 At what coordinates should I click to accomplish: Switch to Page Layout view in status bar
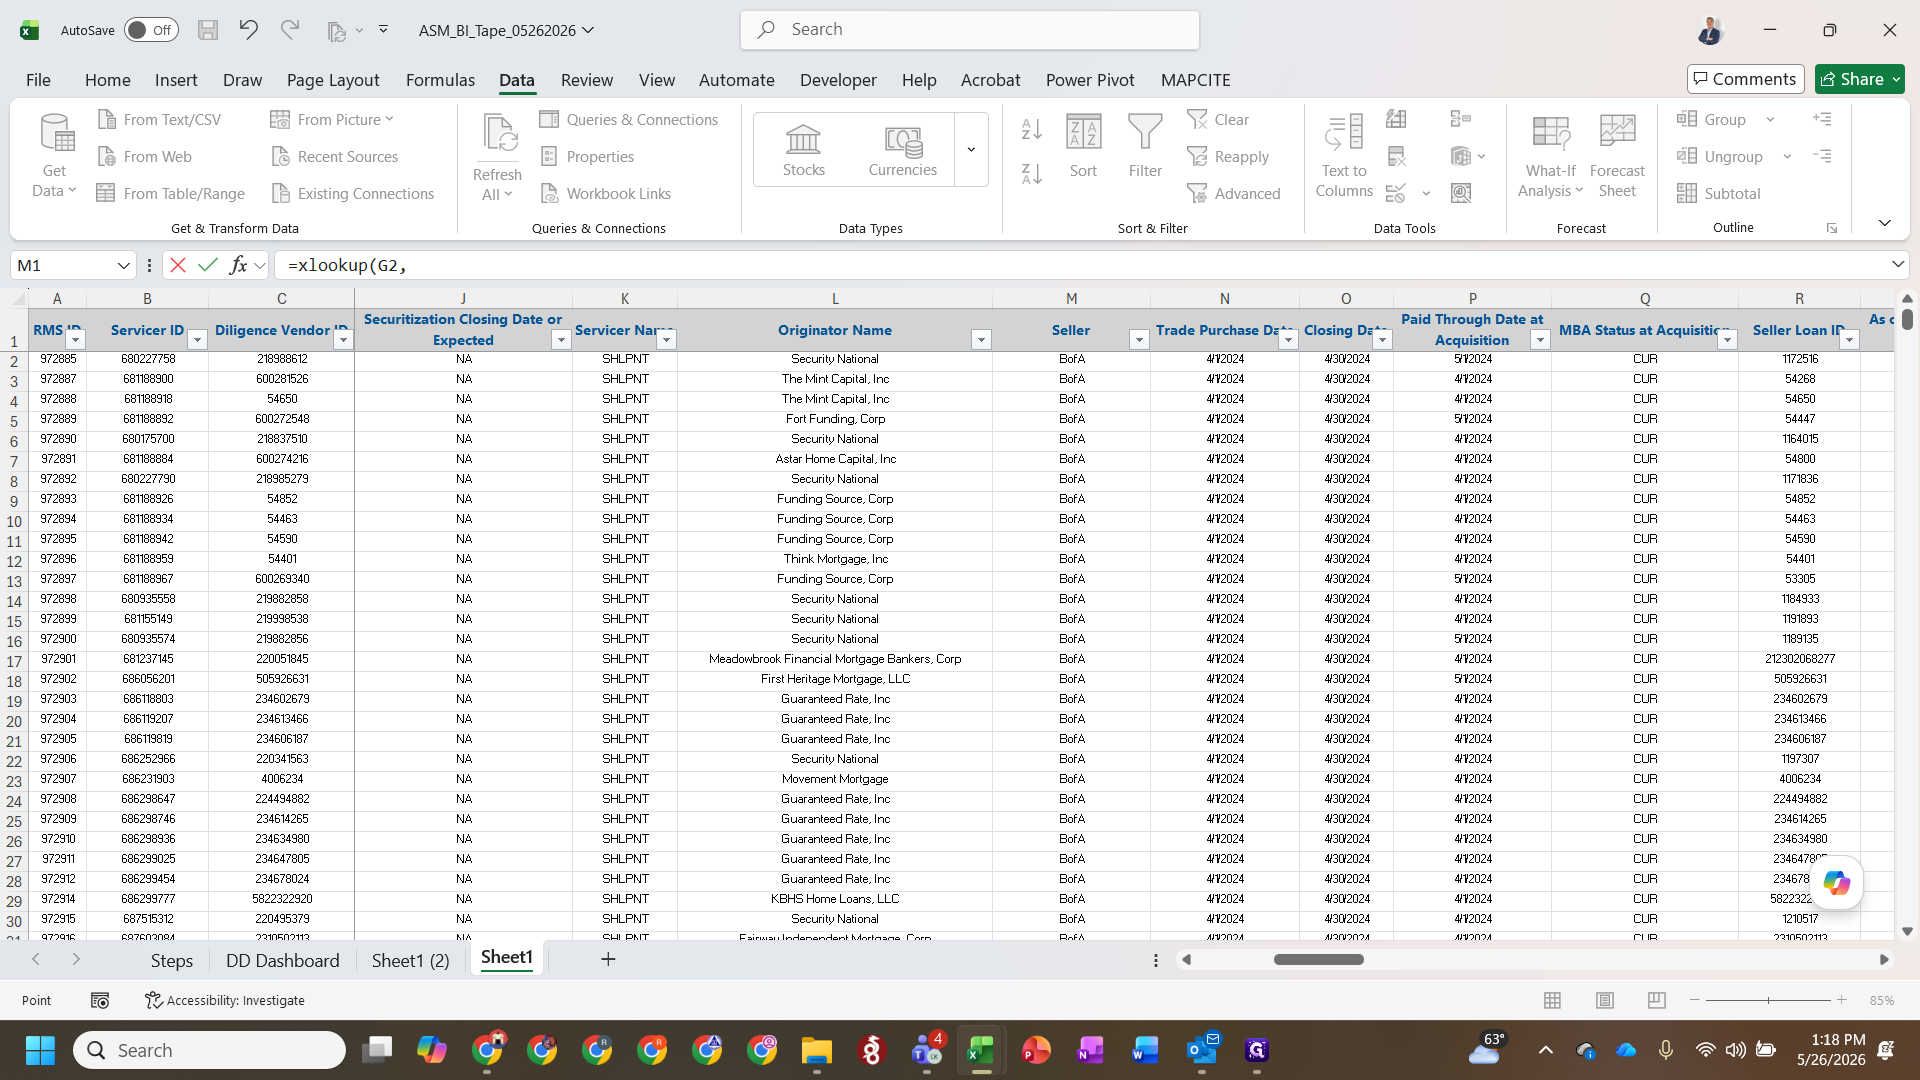pyautogui.click(x=1605, y=1000)
